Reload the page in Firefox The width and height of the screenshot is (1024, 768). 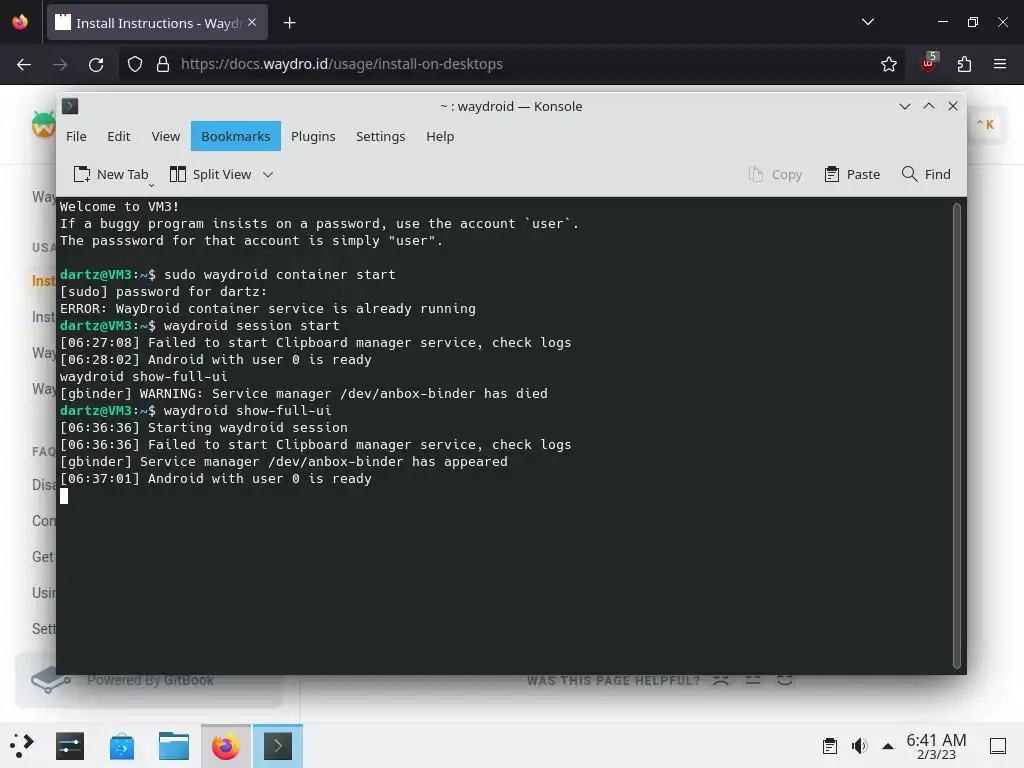[96, 64]
